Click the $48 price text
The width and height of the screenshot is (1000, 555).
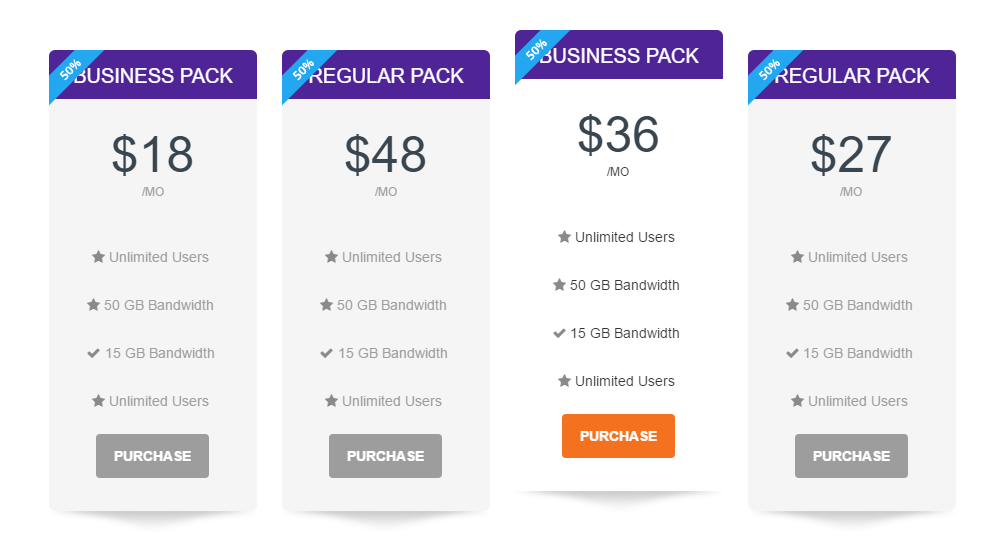385,155
